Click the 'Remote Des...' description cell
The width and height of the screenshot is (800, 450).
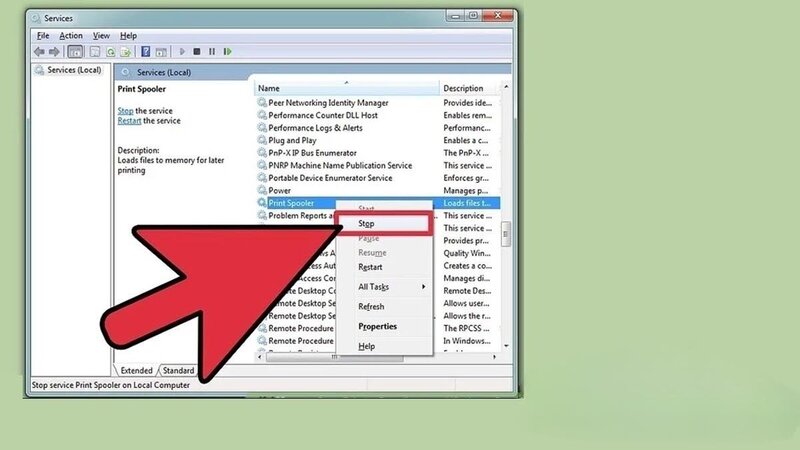pyautogui.click(x=467, y=290)
